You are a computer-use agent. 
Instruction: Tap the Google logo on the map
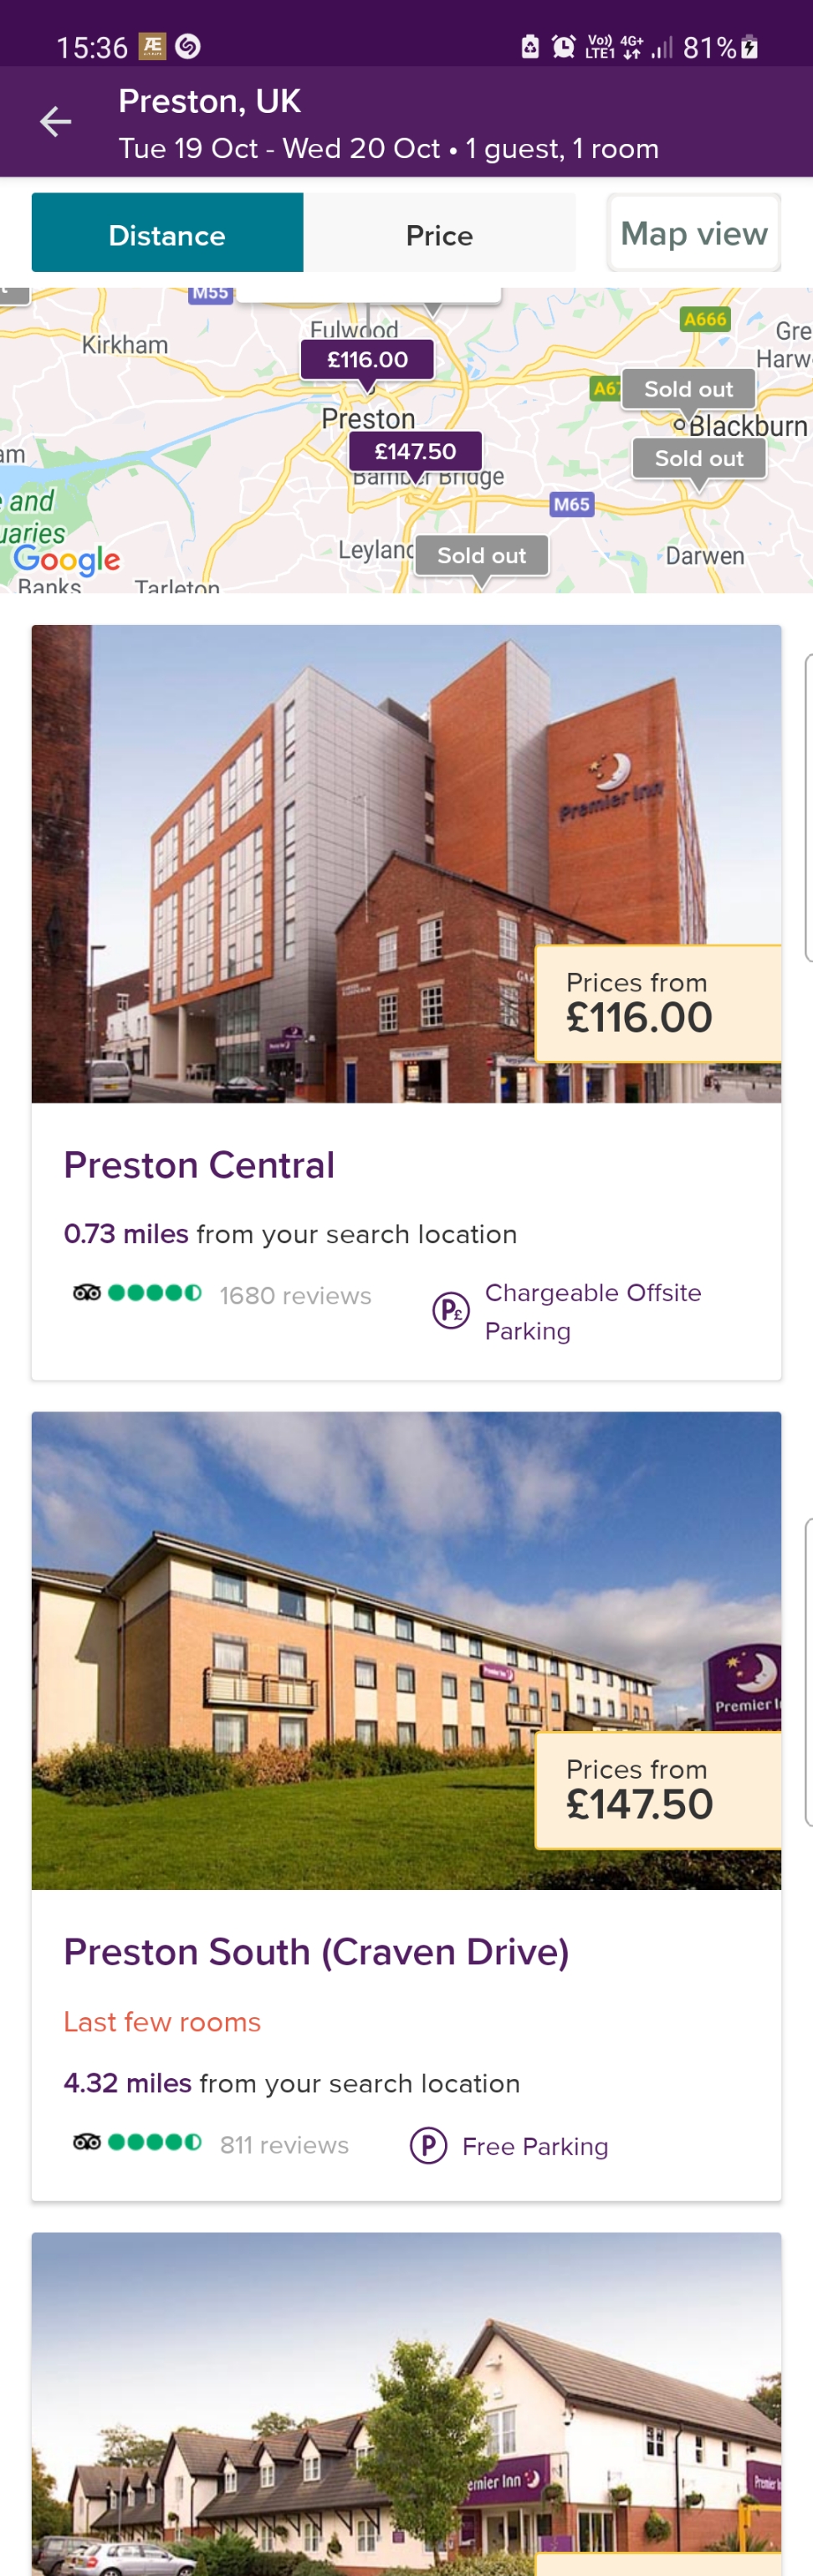pyautogui.click(x=67, y=560)
